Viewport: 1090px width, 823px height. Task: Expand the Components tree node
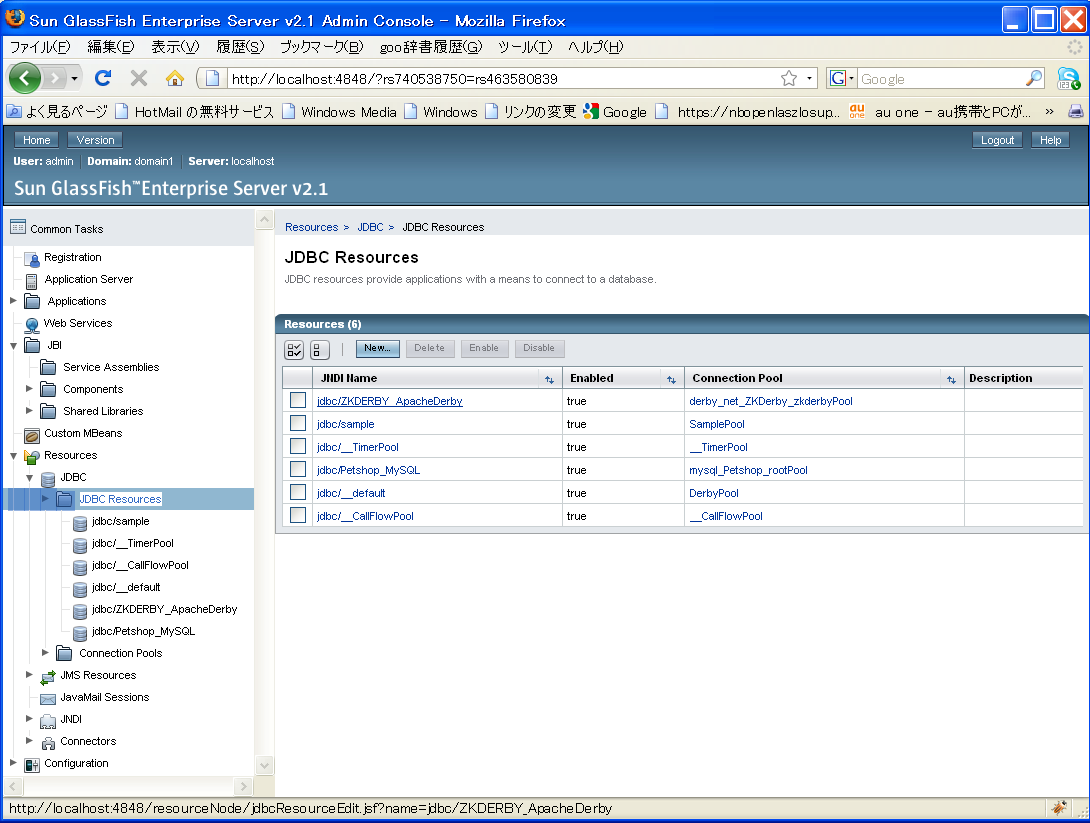[x=29, y=389]
